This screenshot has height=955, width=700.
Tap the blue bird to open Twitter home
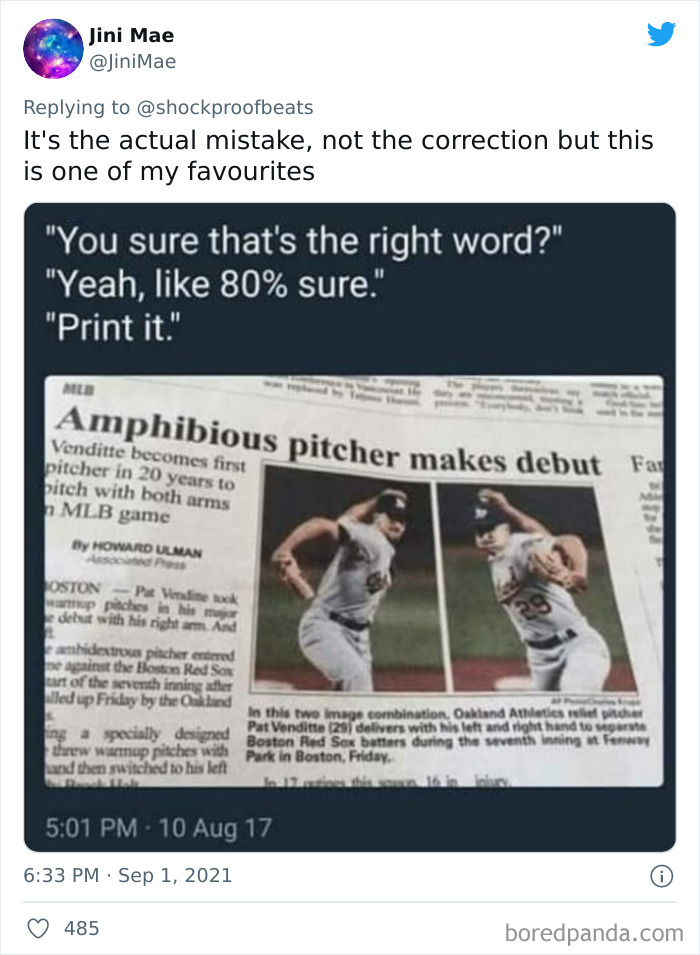pos(662,34)
